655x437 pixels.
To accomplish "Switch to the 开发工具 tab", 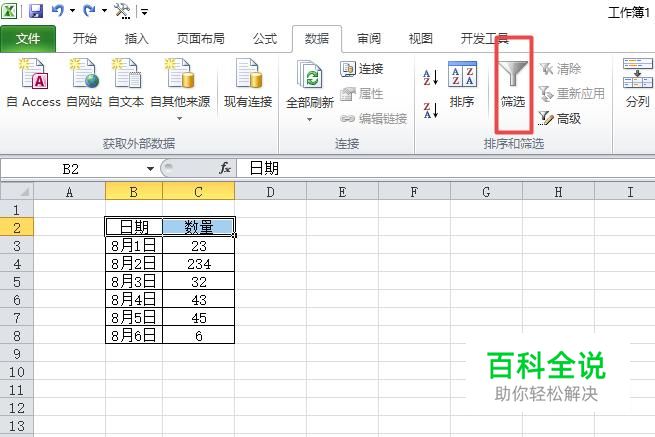I will click(484, 39).
